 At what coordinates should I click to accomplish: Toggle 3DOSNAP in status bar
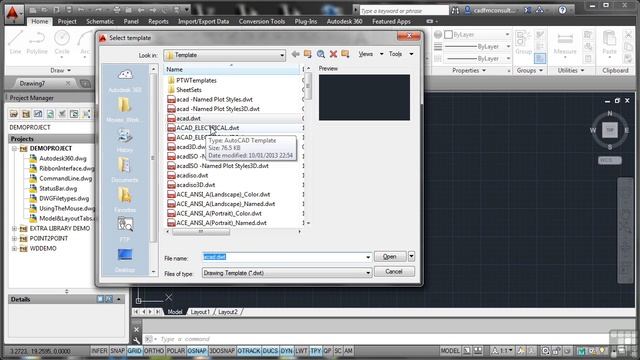(222, 351)
